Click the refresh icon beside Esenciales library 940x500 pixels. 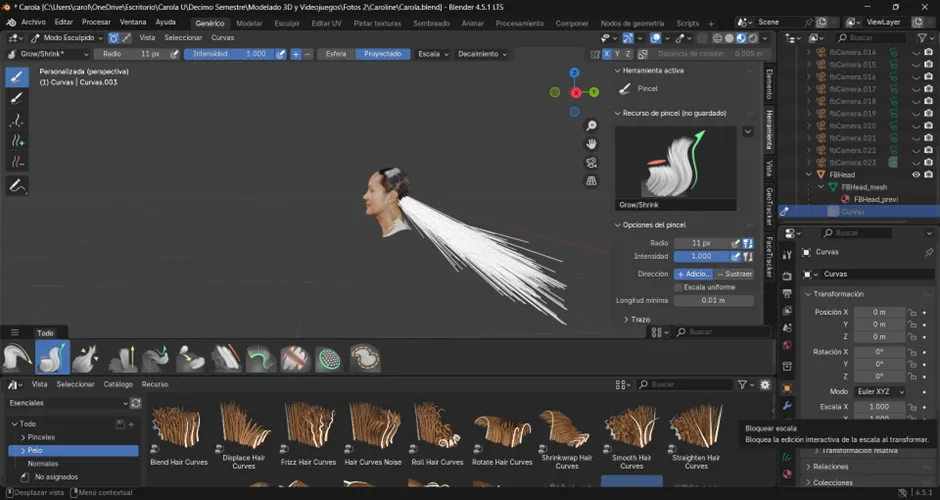pyautogui.click(x=136, y=403)
